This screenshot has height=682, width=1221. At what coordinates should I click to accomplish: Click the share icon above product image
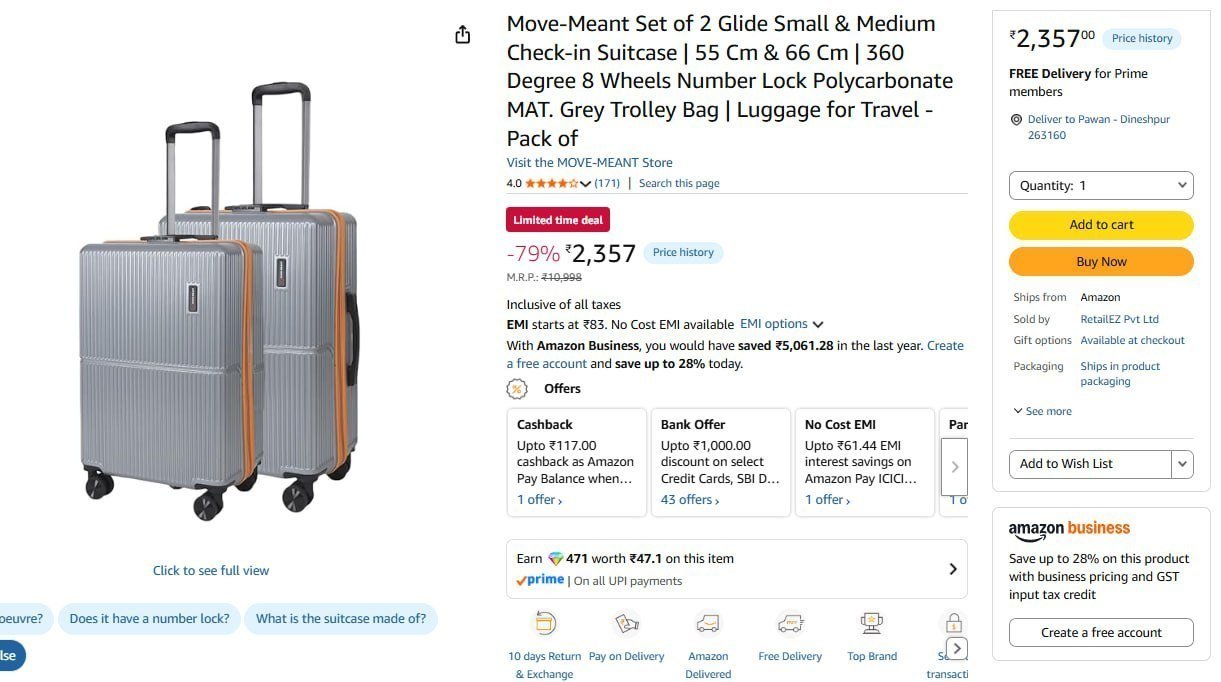pyautogui.click(x=462, y=35)
